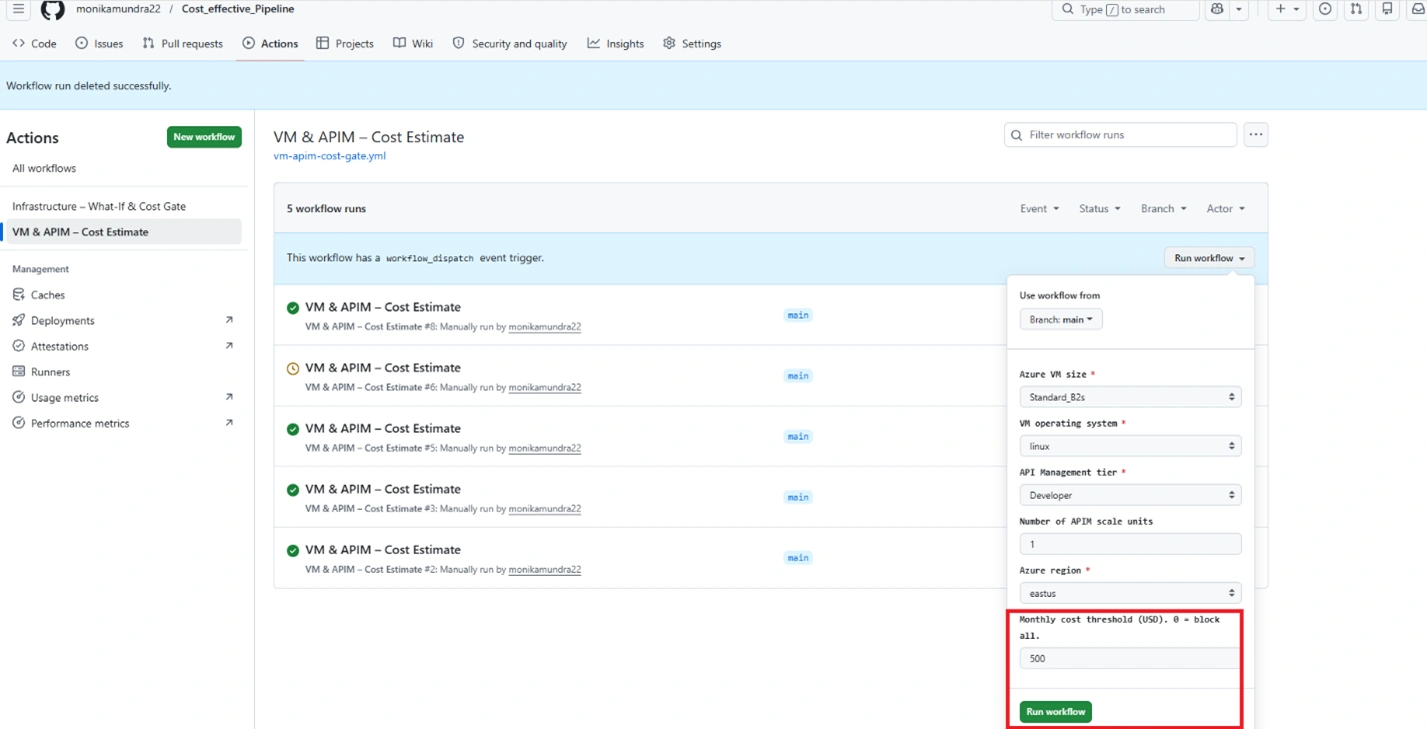
Task: Expand the Actor filter dropdown
Action: pos(1225,209)
